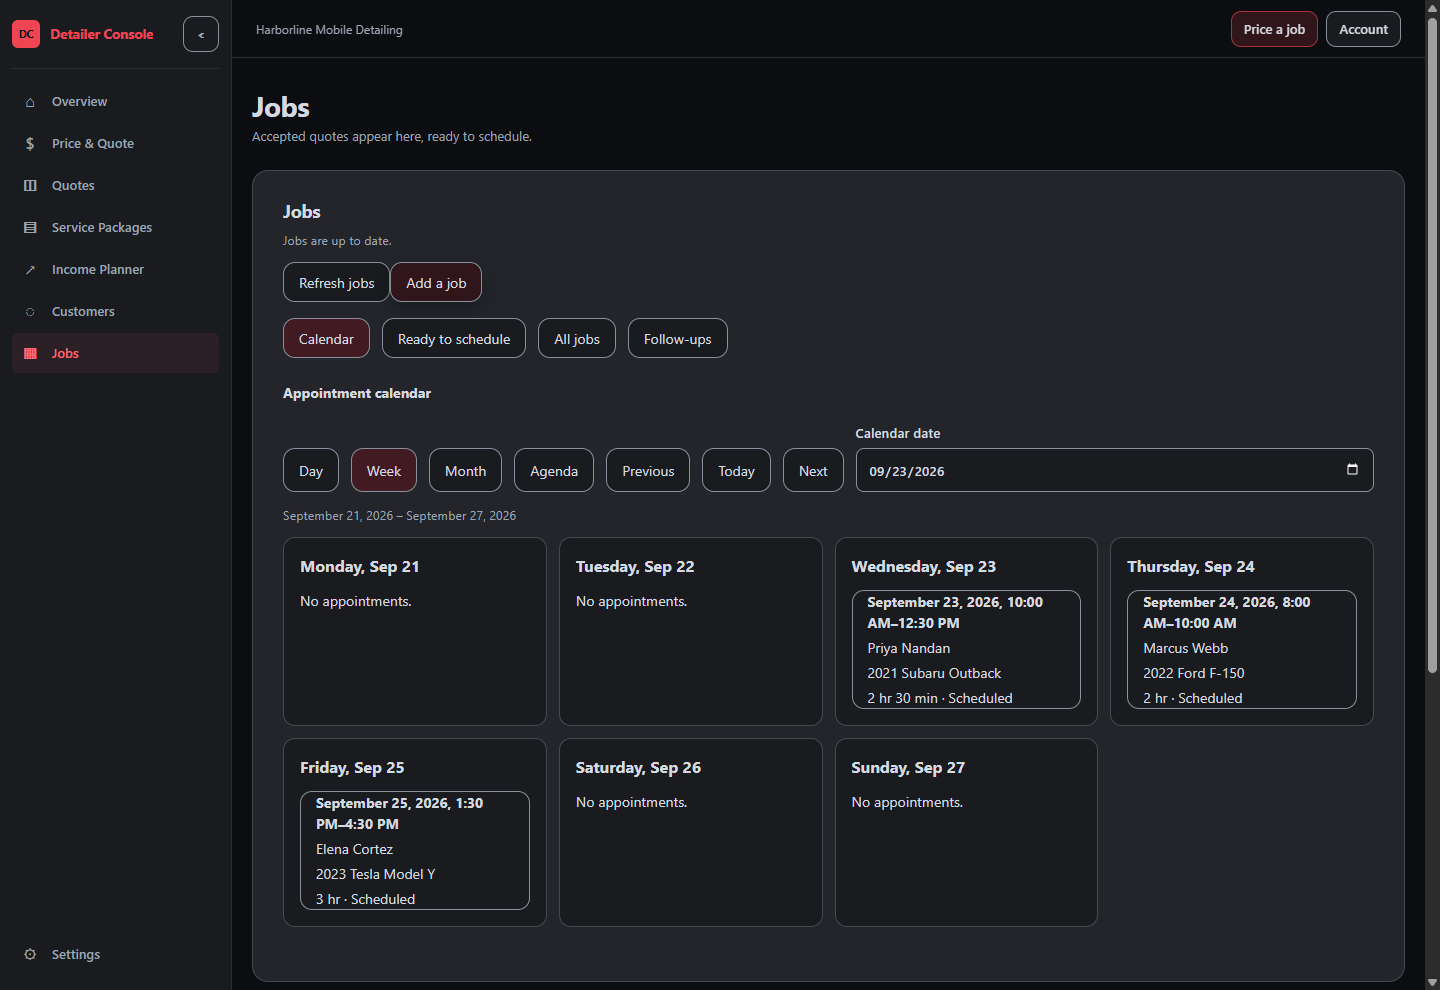Click the Price a job button
Screen dimensions: 1440x990
coord(1274,29)
